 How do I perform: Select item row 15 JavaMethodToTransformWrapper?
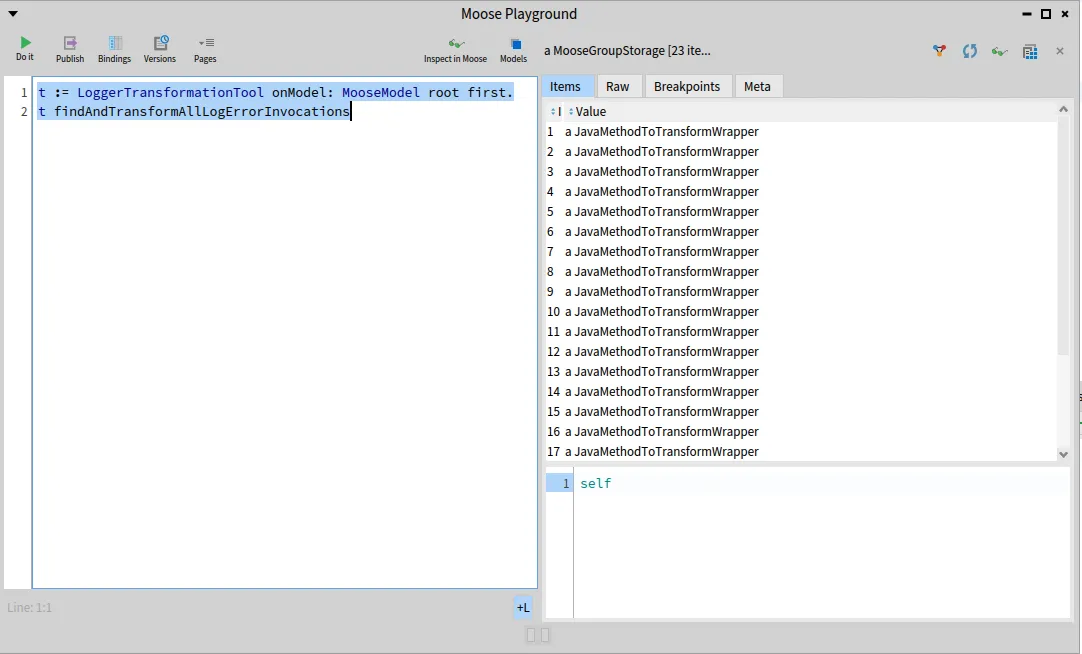pyautogui.click(x=801, y=412)
